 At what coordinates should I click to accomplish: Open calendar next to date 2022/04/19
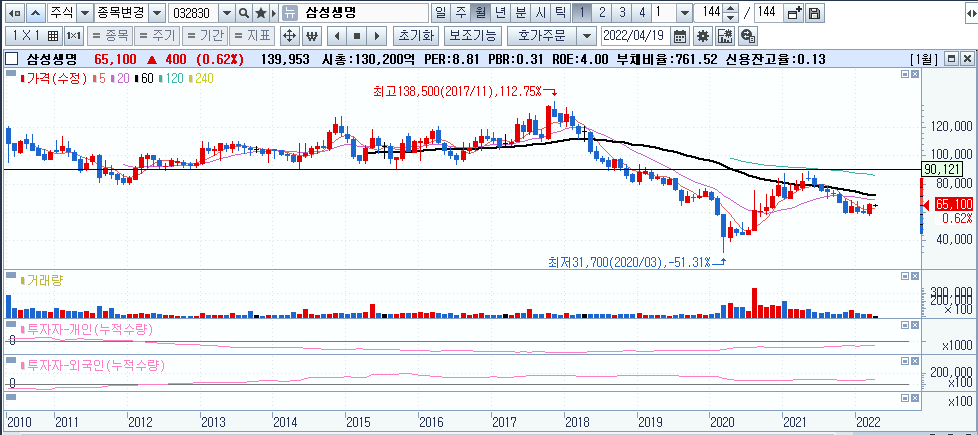(x=681, y=36)
